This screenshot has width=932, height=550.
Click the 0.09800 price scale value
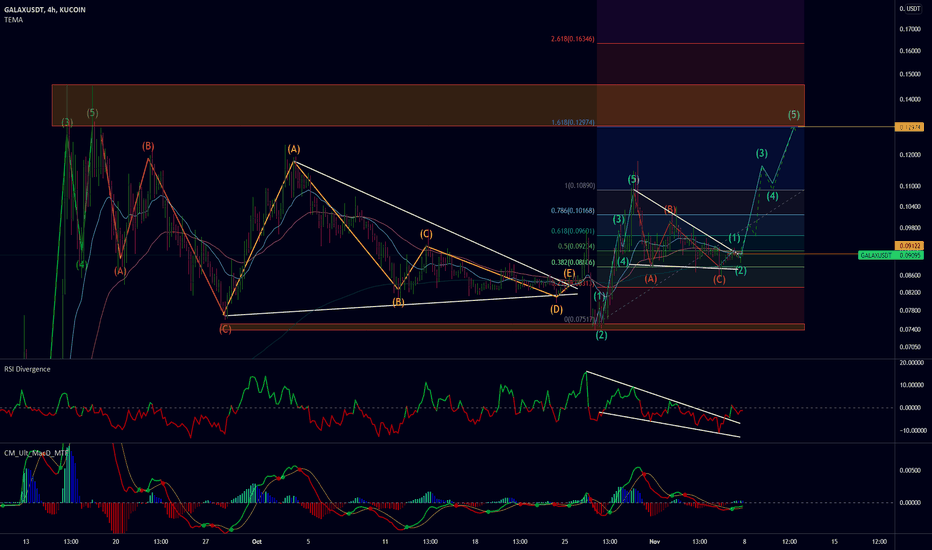tap(910, 228)
